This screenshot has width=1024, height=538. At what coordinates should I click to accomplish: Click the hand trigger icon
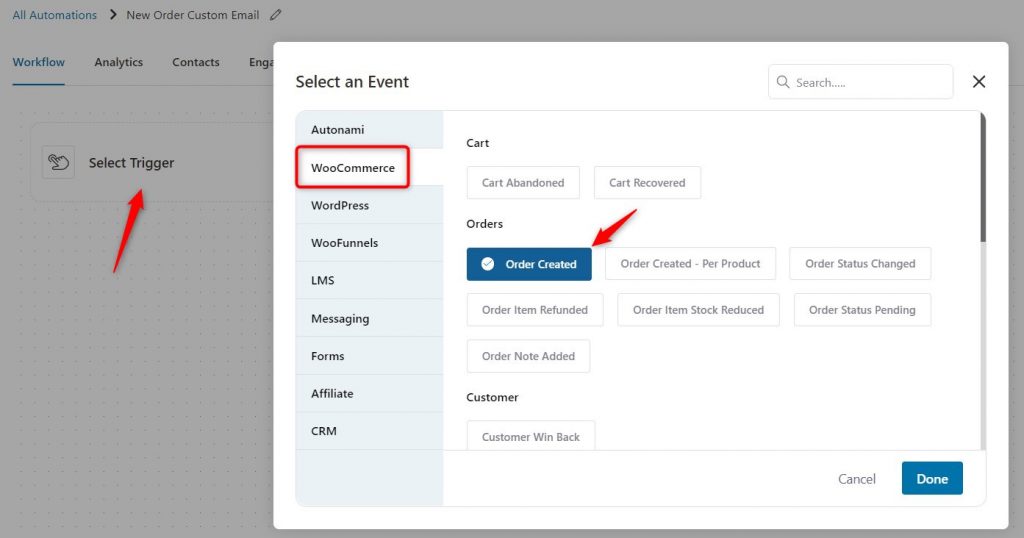point(58,162)
